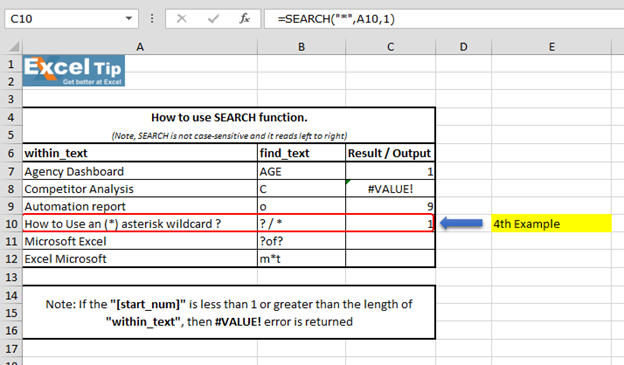The height and width of the screenshot is (365, 624).
Task: Click the formula bar options dots
Action: 152,19
